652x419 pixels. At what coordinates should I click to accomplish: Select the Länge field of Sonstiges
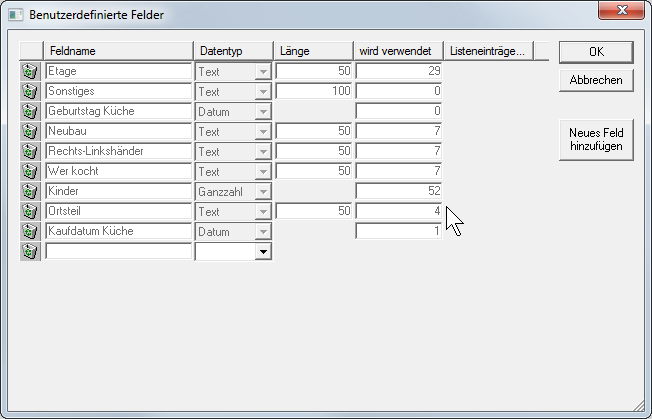click(x=314, y=92)
